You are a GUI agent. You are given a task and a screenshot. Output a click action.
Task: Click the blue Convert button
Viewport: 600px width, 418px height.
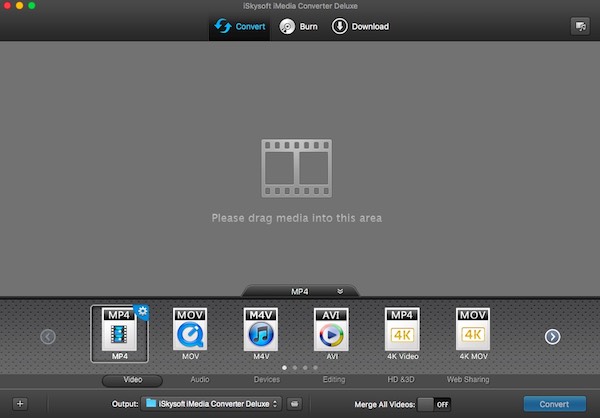click(x=554, y=404)
